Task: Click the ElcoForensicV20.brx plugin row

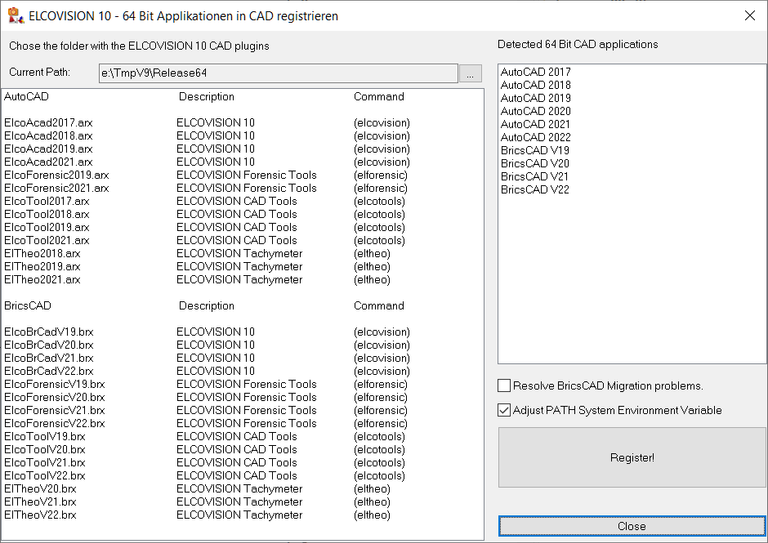Action: [54, 397]
